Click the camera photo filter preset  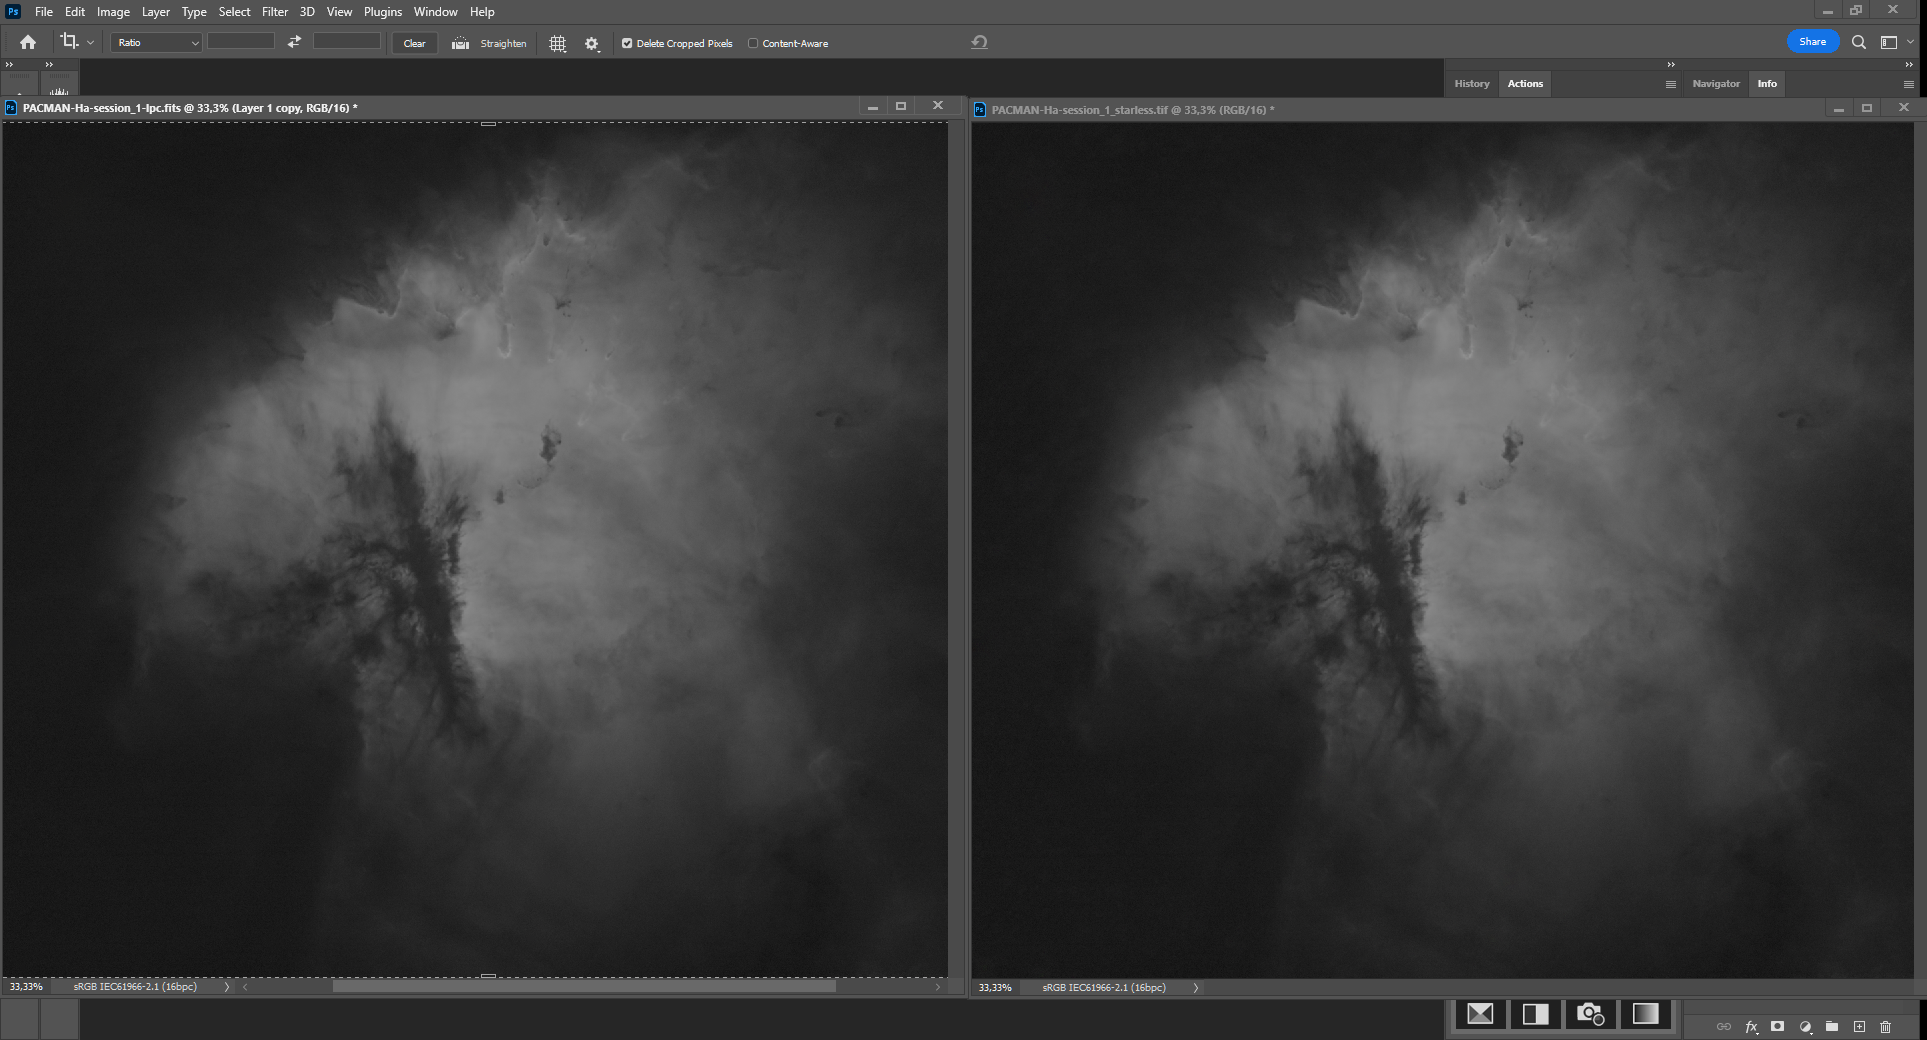[1590, 1014]
